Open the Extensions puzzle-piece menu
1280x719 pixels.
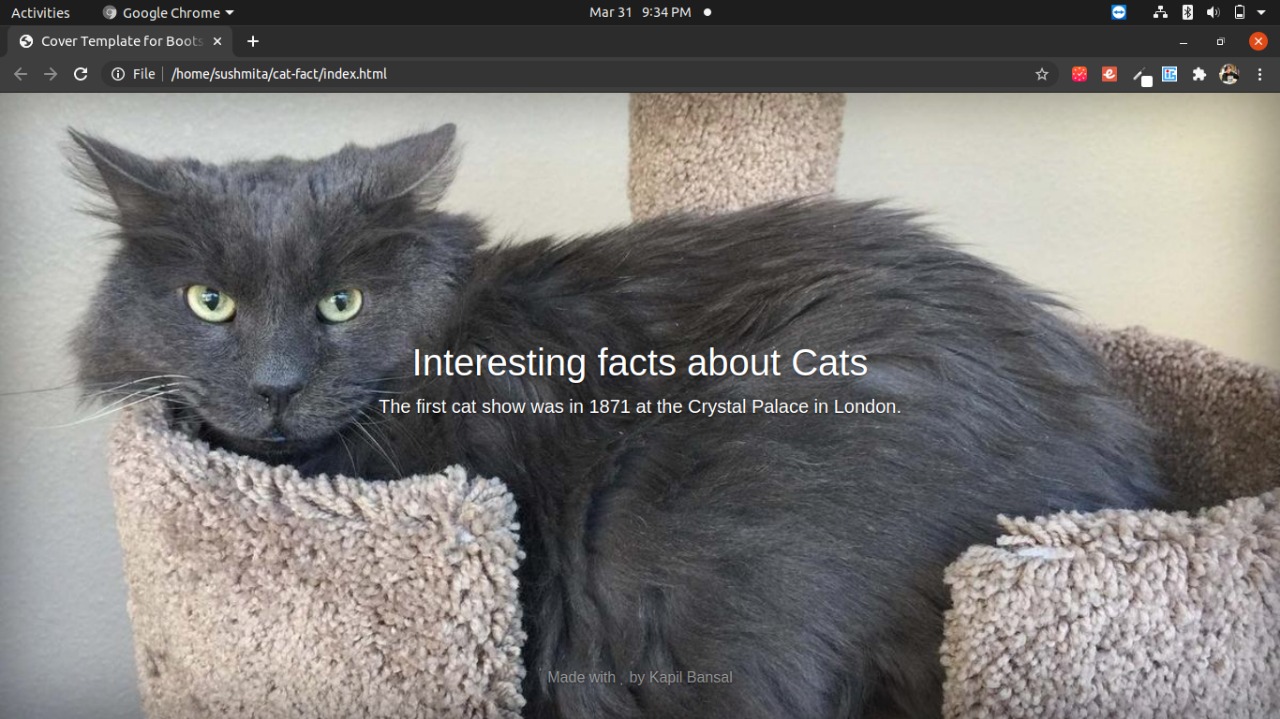click(x=1199, y=73)
